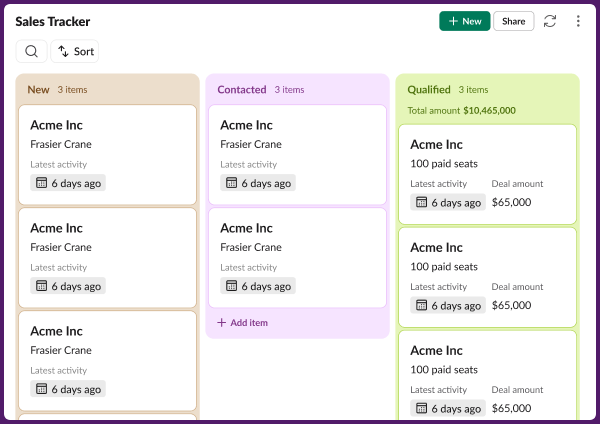Click "100 paid seats" on third Qualified card

pos(444,370)
